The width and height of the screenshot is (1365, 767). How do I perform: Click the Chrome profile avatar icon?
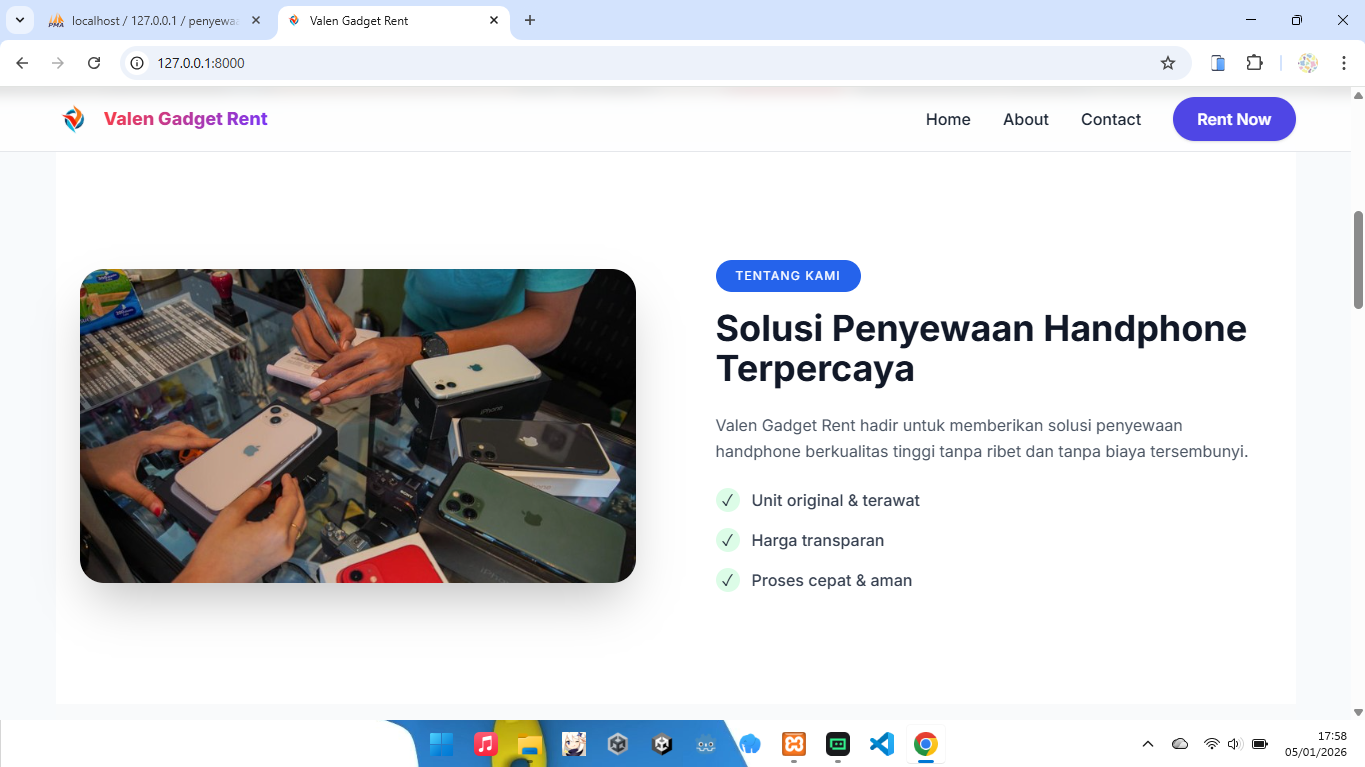[1308, 62]
